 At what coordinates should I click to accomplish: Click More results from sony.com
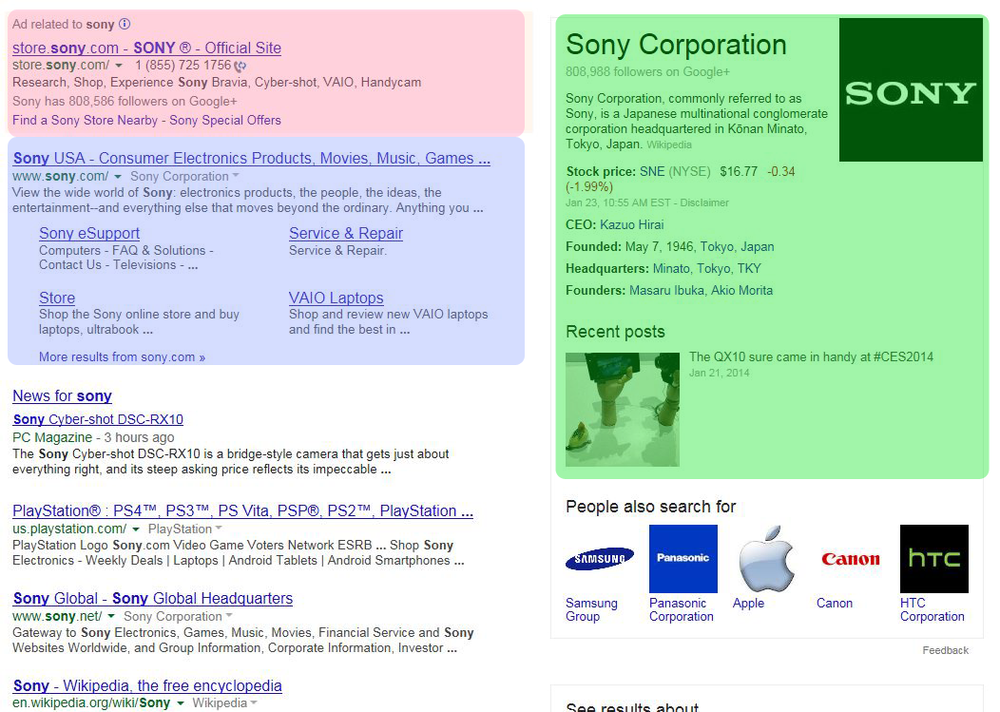coord(122,357)
